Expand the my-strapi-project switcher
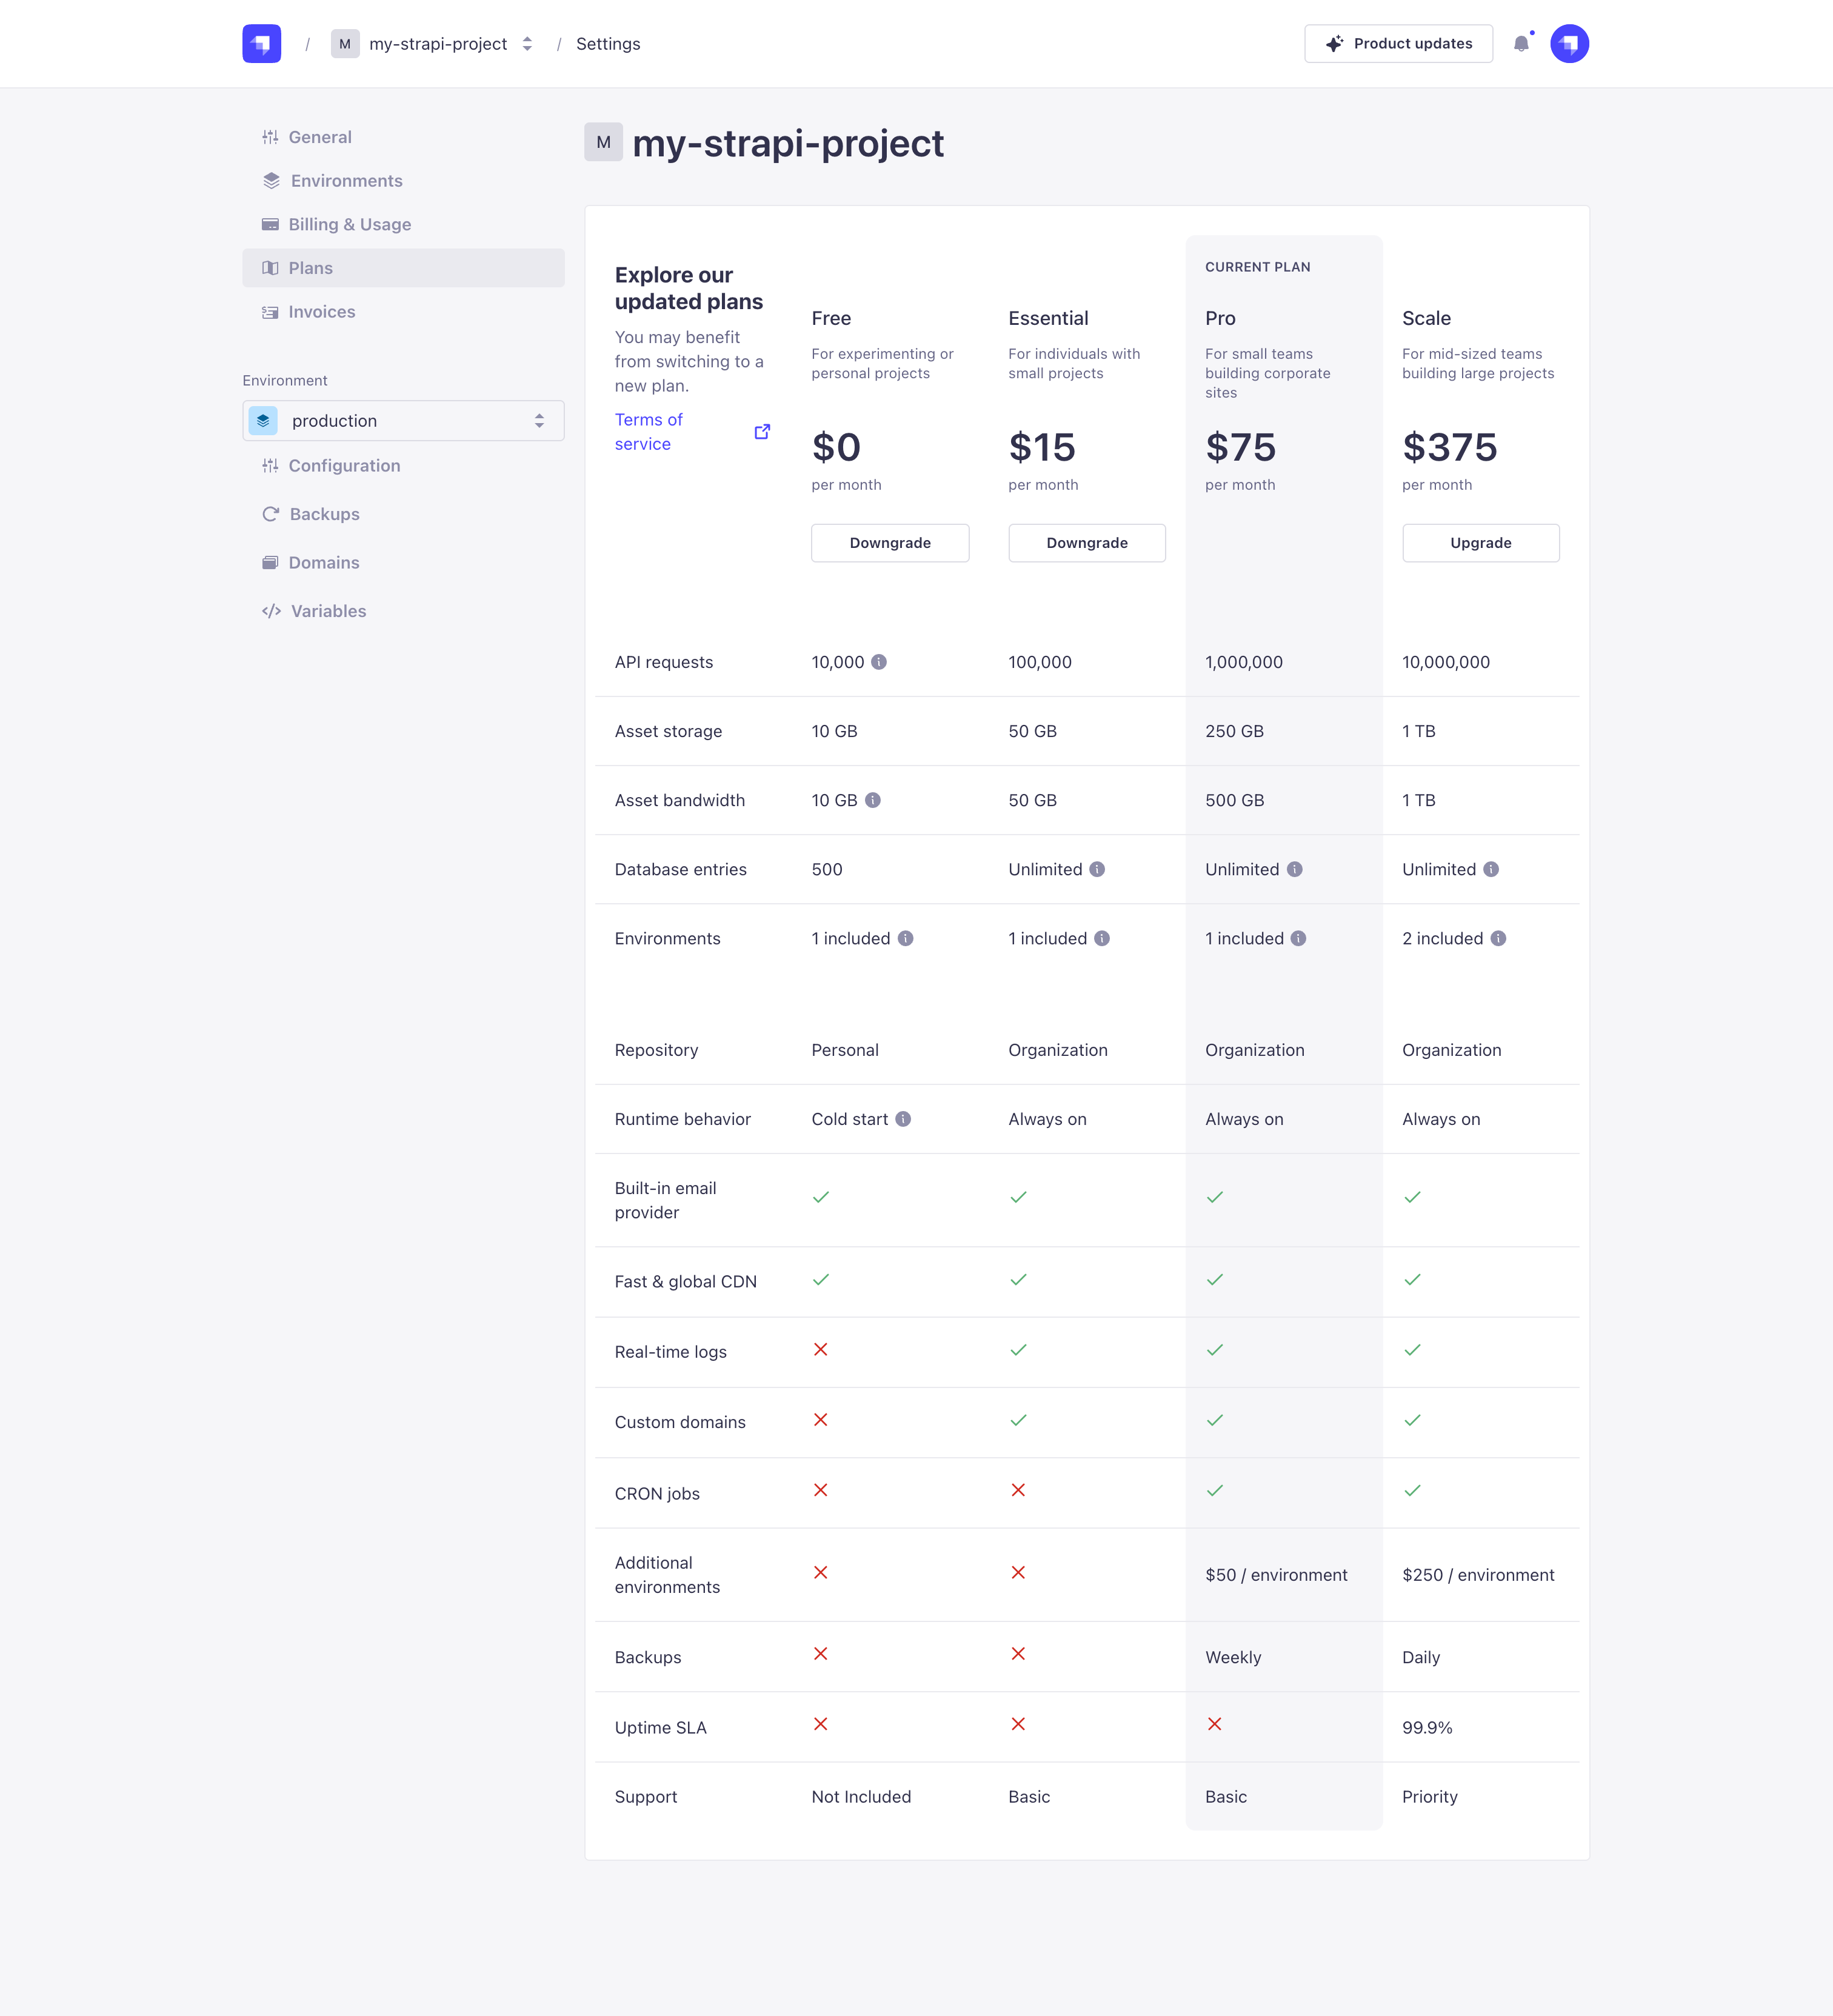This screenshot has height=2016, width=1833. point(527,44)
